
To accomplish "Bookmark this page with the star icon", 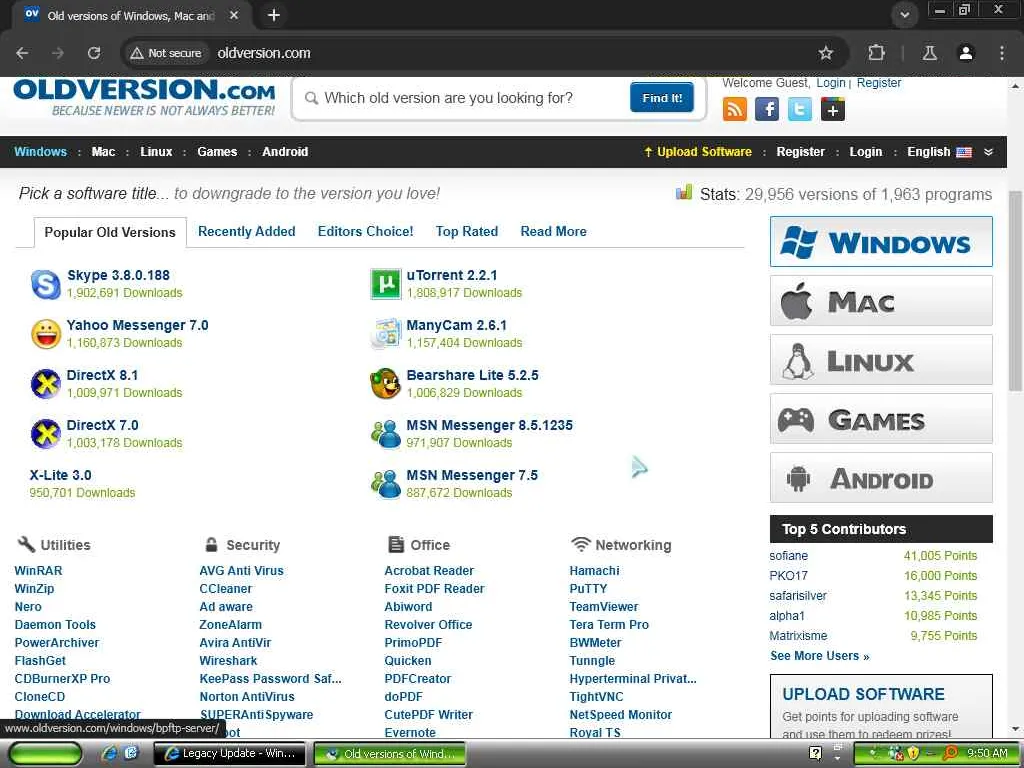I will point(825,53).
